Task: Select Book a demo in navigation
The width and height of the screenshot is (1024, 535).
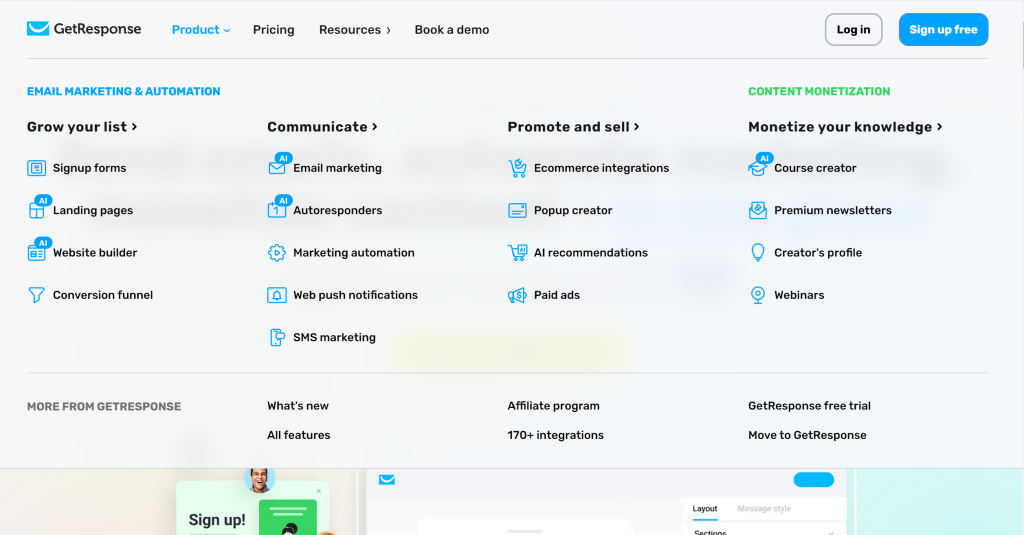Action: (x=452, y=29)
